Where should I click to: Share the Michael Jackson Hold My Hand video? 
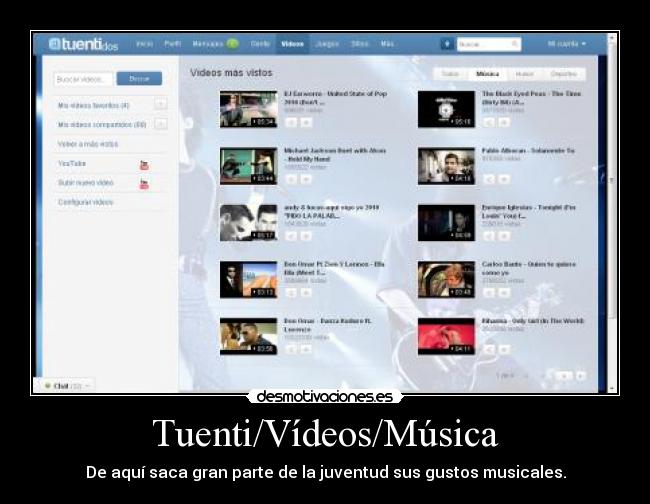[x=291, y=179]
